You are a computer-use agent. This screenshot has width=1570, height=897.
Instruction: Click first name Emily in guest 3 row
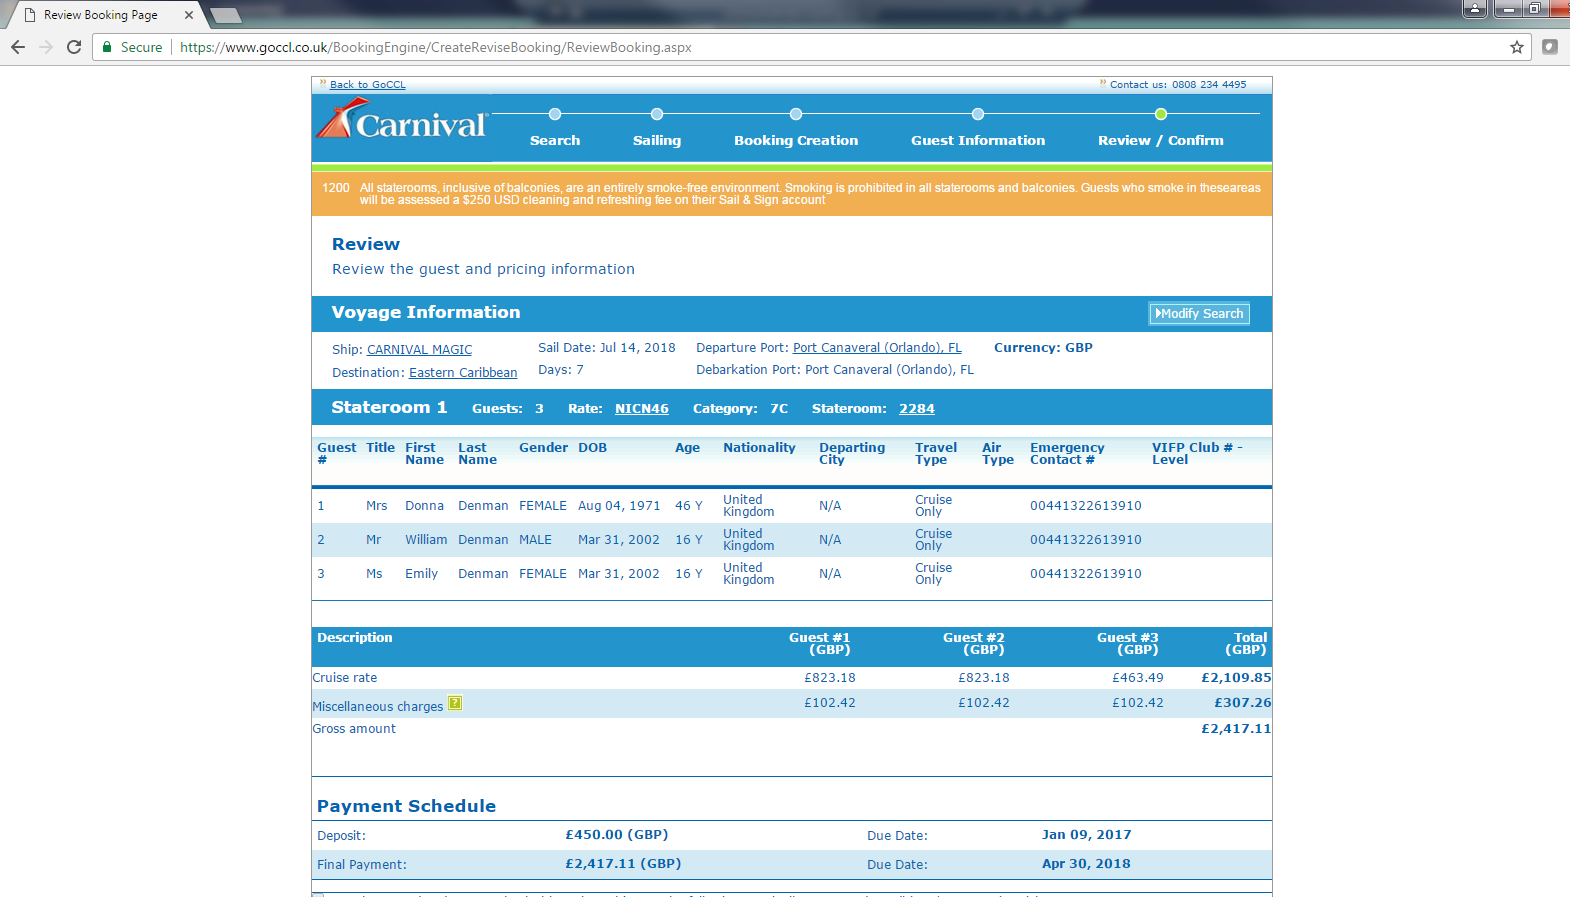[x=421, y=574]
